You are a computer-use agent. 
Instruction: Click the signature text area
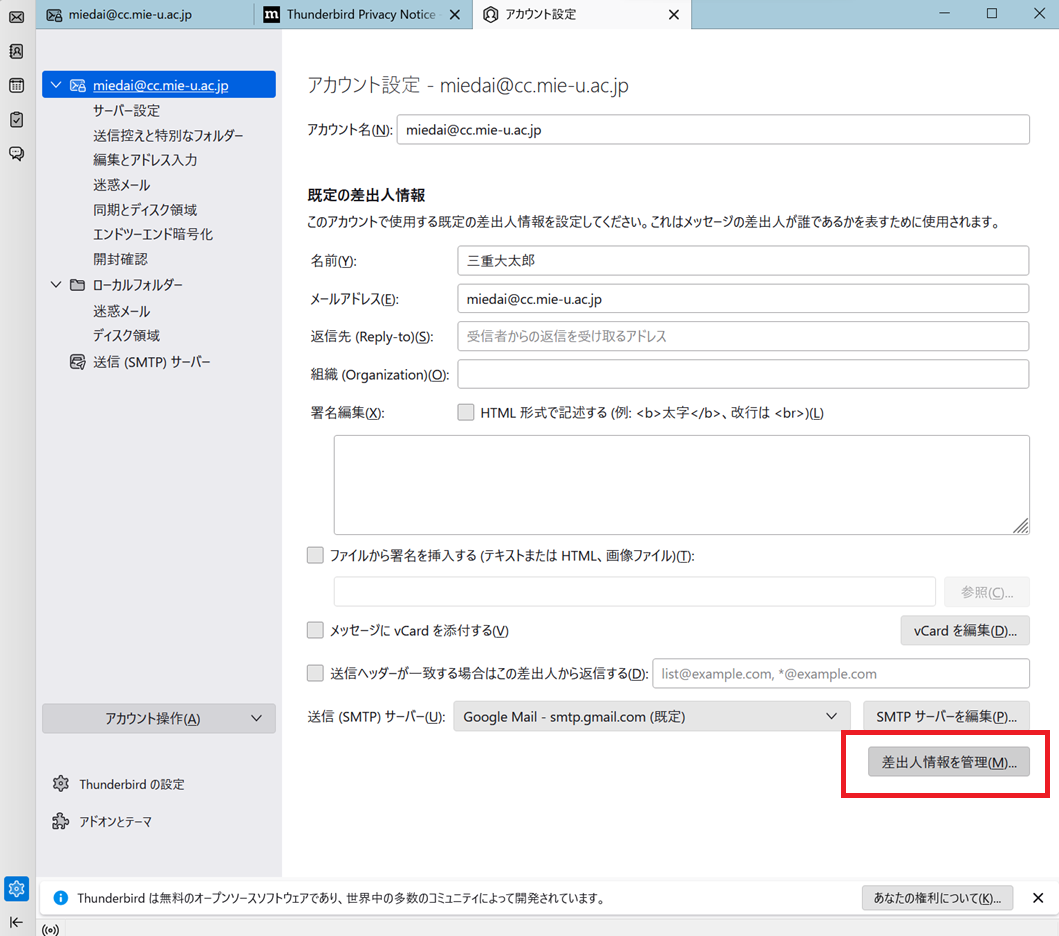point(681,484)
